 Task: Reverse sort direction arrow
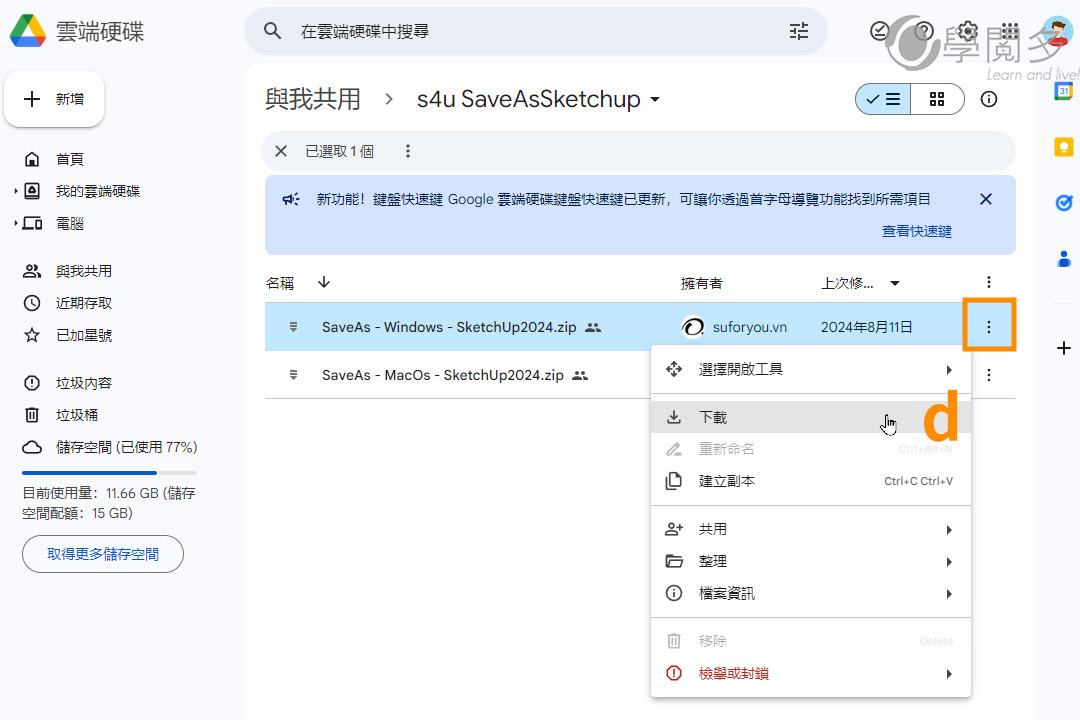coord(324,282)
